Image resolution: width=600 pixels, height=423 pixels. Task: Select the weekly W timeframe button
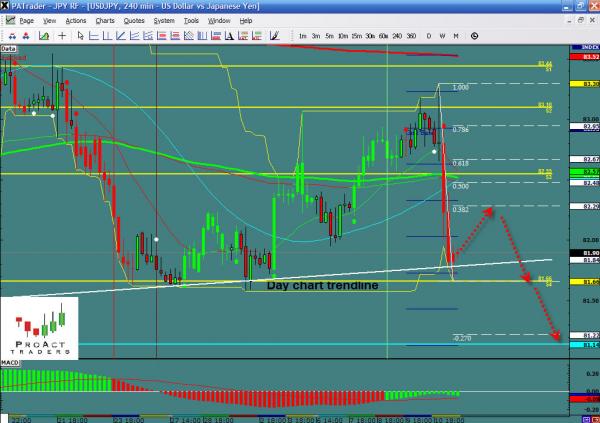point(443,35)
